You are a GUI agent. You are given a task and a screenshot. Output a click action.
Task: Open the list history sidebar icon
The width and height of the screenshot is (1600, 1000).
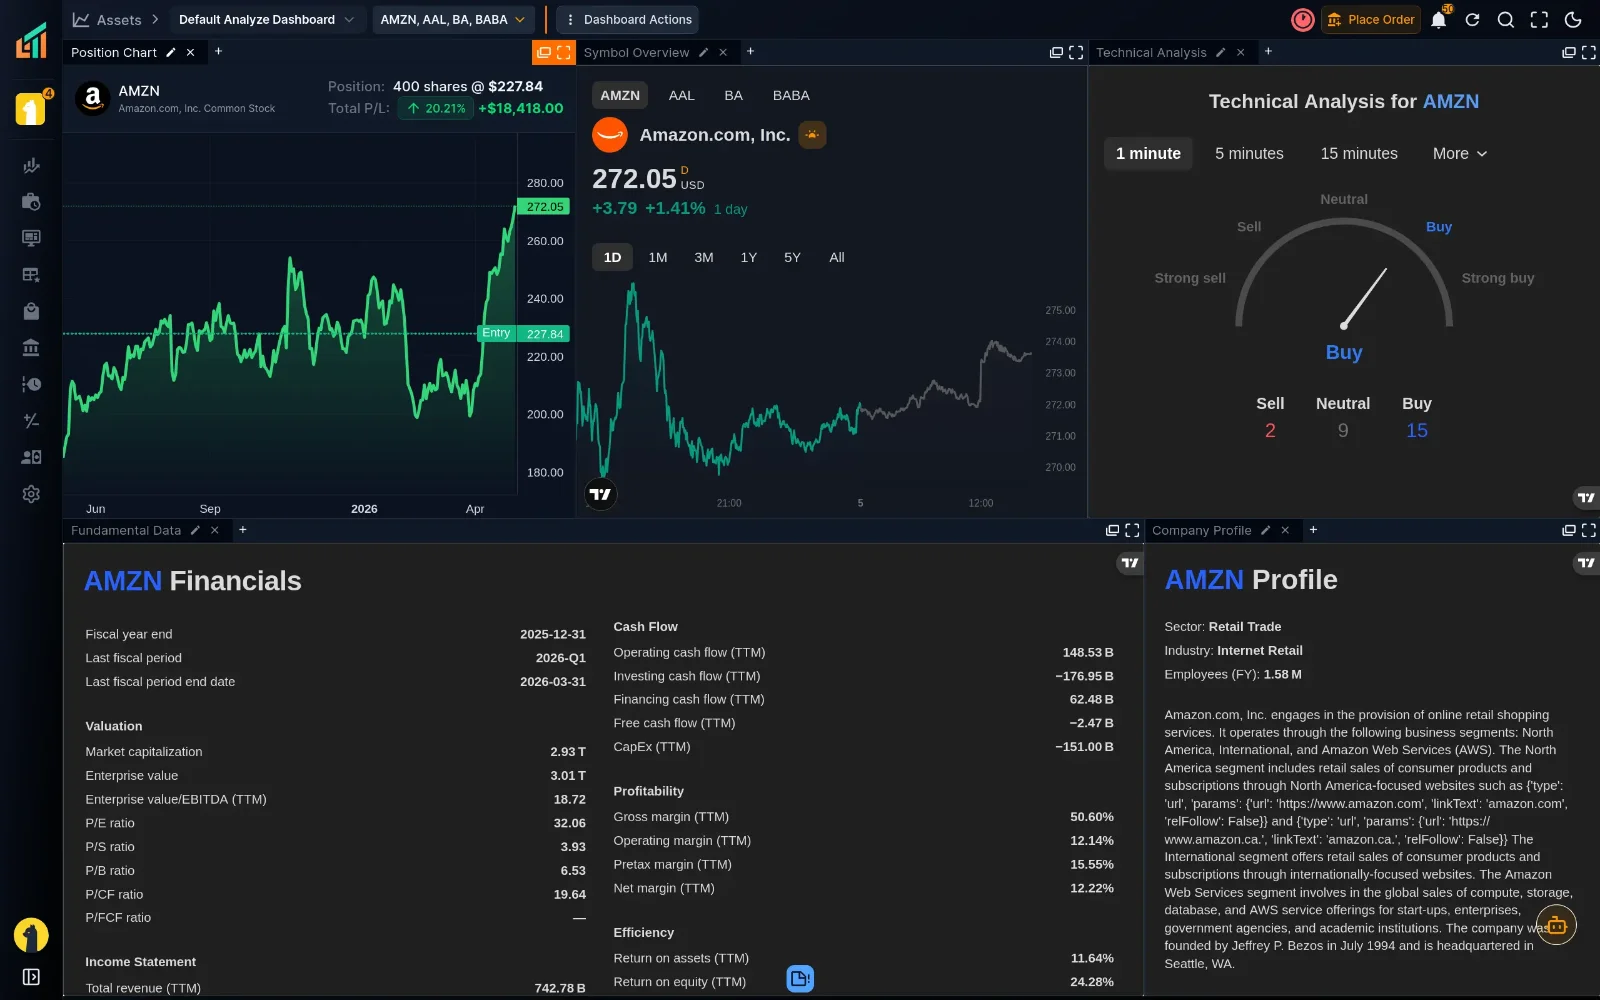(31, 384)
